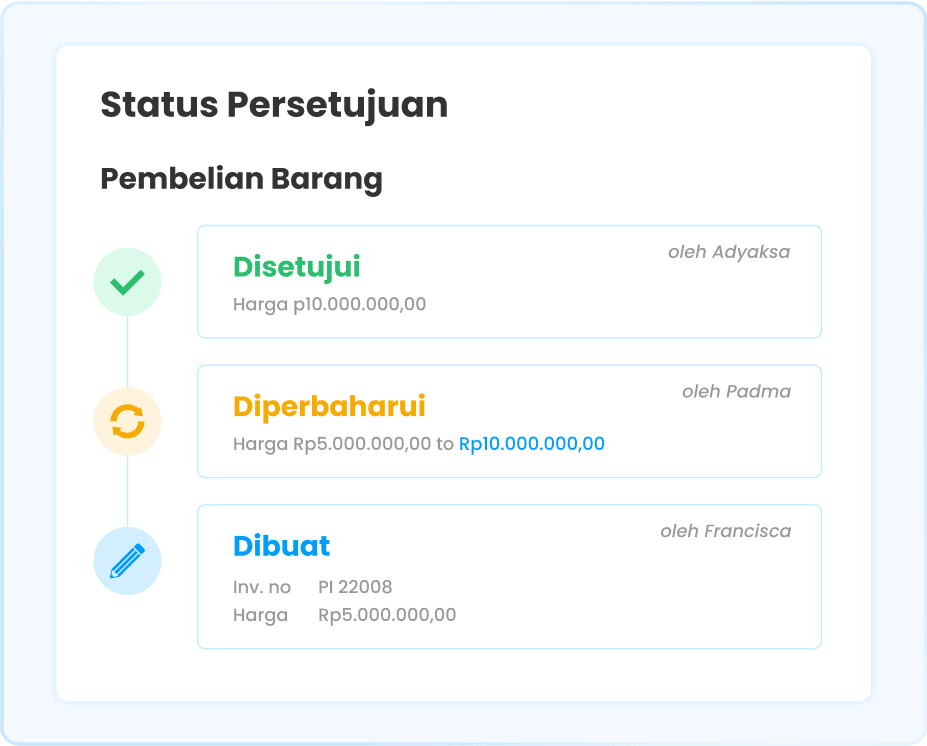This screenshot has width=927, height=746.
Task: Click the Harga p10.000.000,00 value
Action: 329,304
